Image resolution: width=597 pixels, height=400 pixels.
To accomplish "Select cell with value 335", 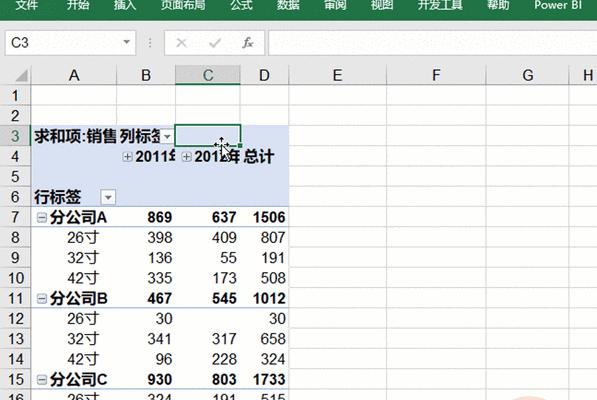I will (x=146, y=278).
